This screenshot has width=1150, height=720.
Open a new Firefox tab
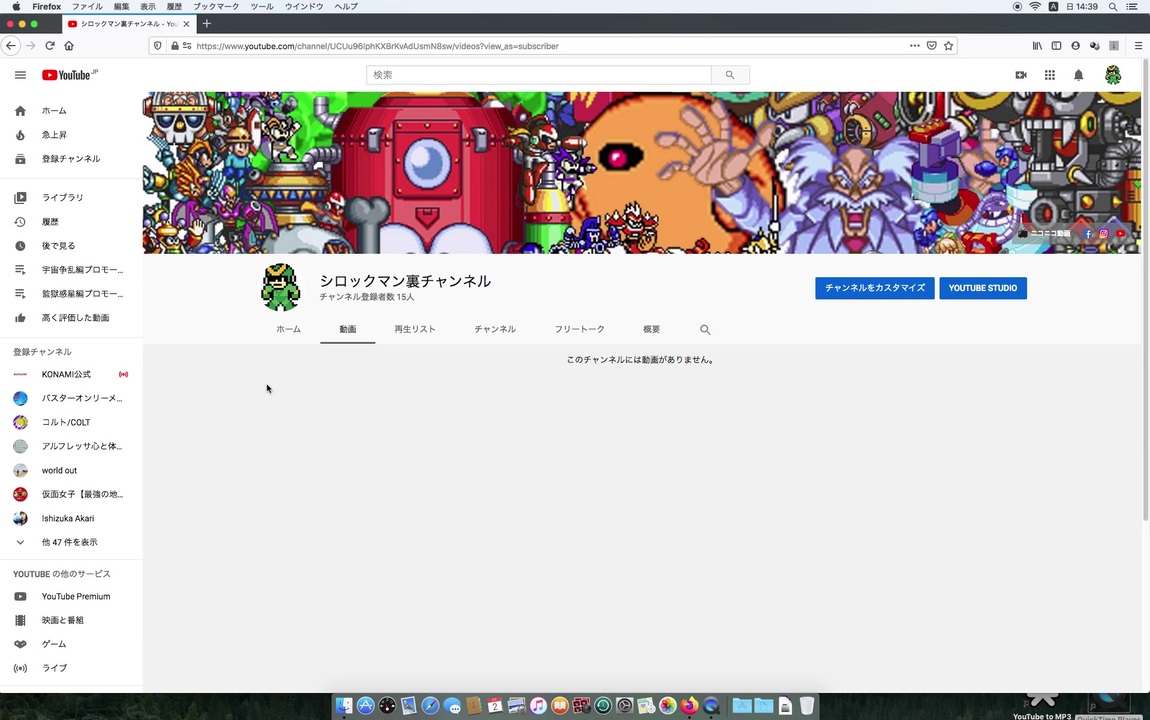point(207,23)
